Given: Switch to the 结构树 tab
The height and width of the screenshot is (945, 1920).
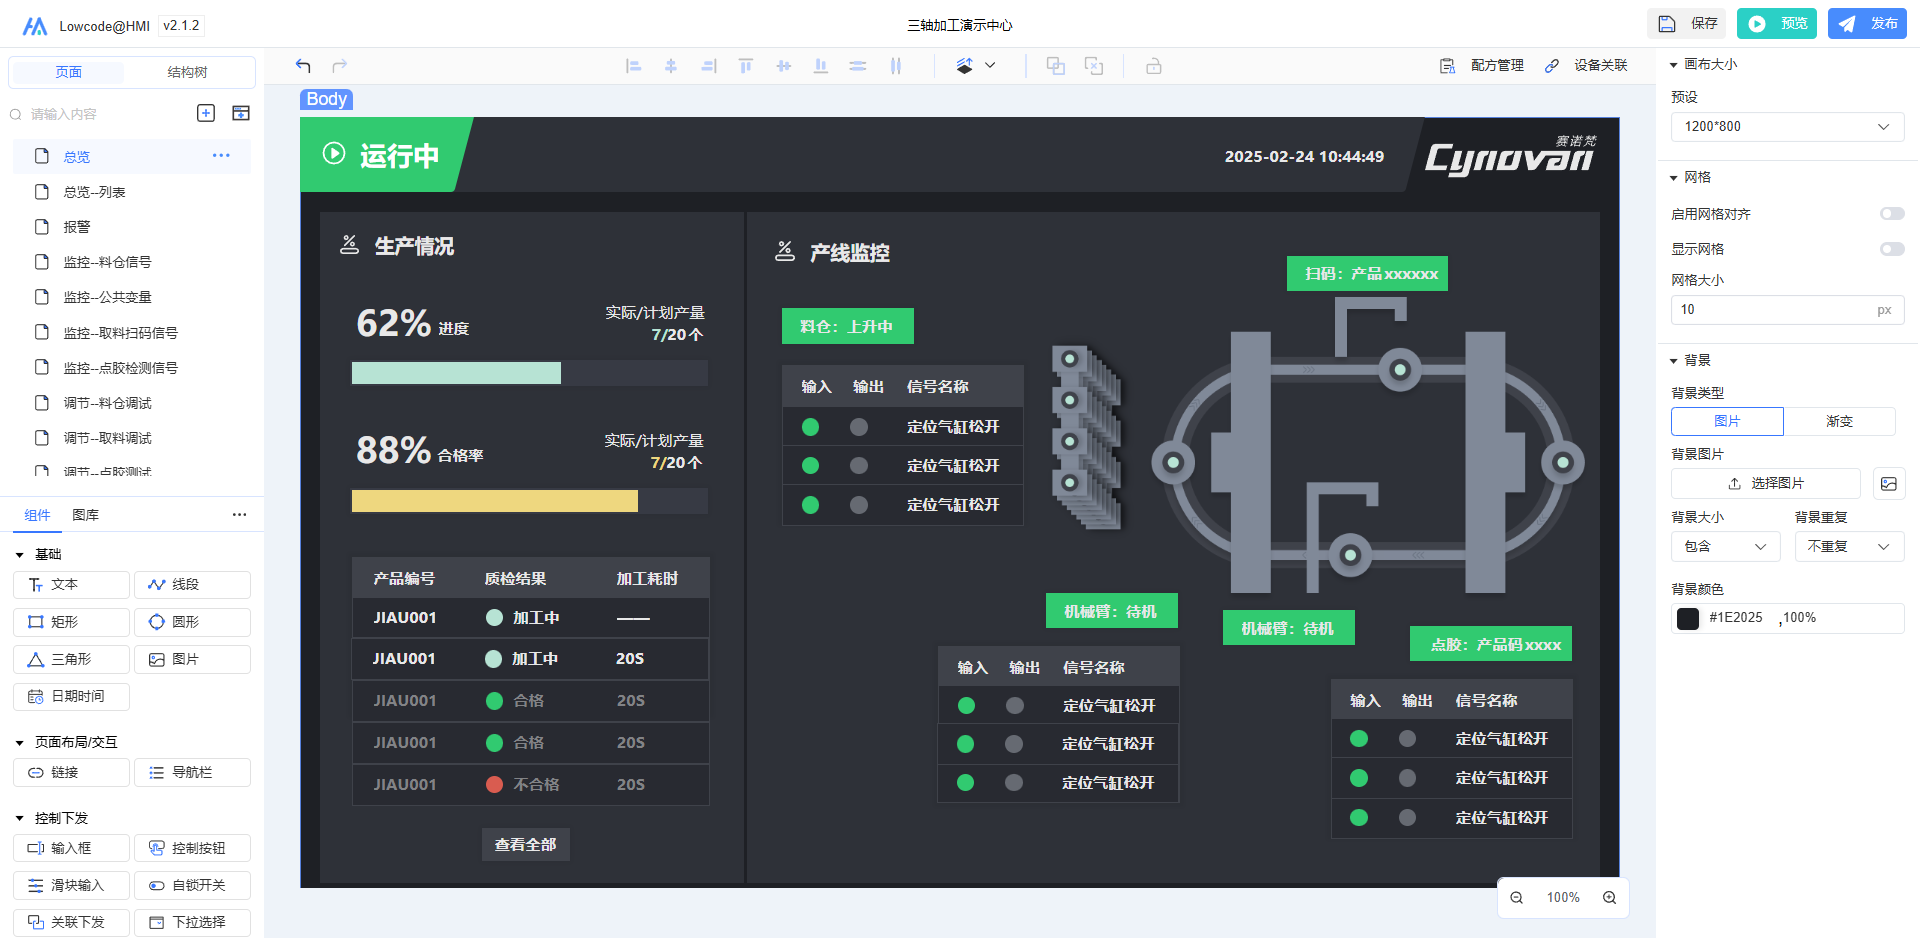Looking at the screenshot, I should (187, 72).
